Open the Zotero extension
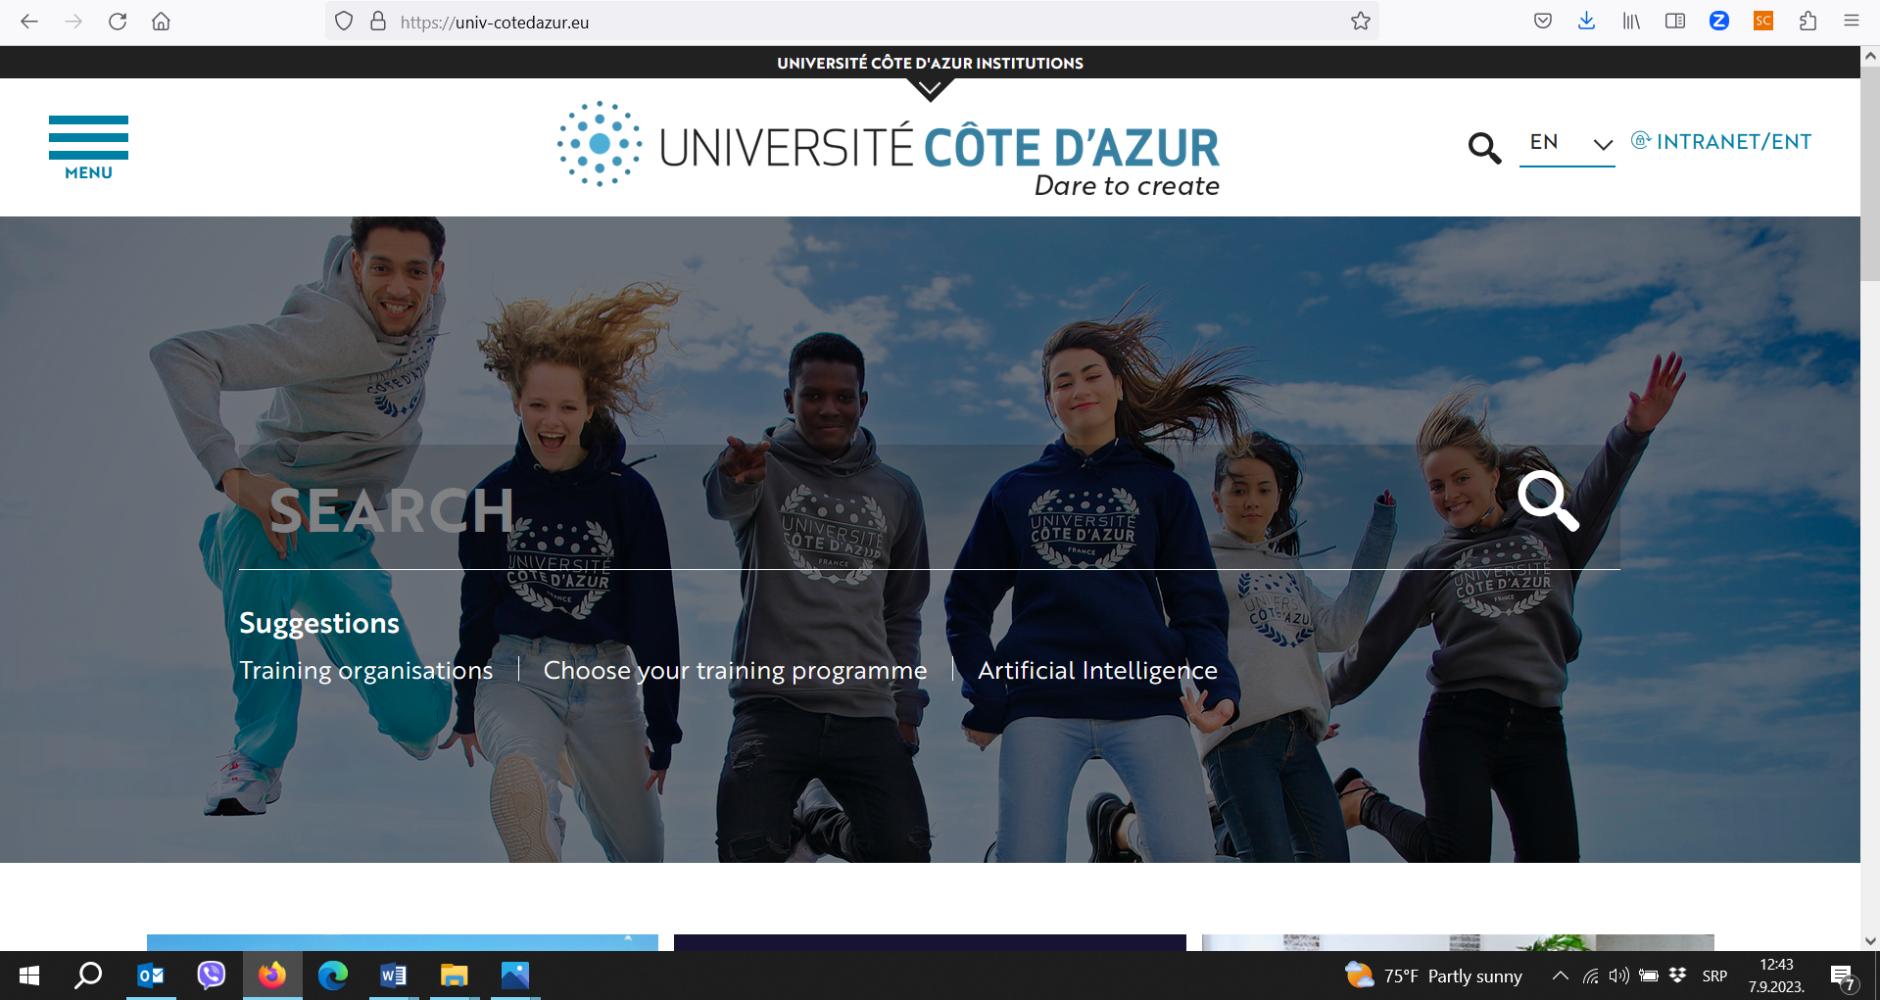Viewport: 1880px width, 1000px height. tap(1719, 20)
